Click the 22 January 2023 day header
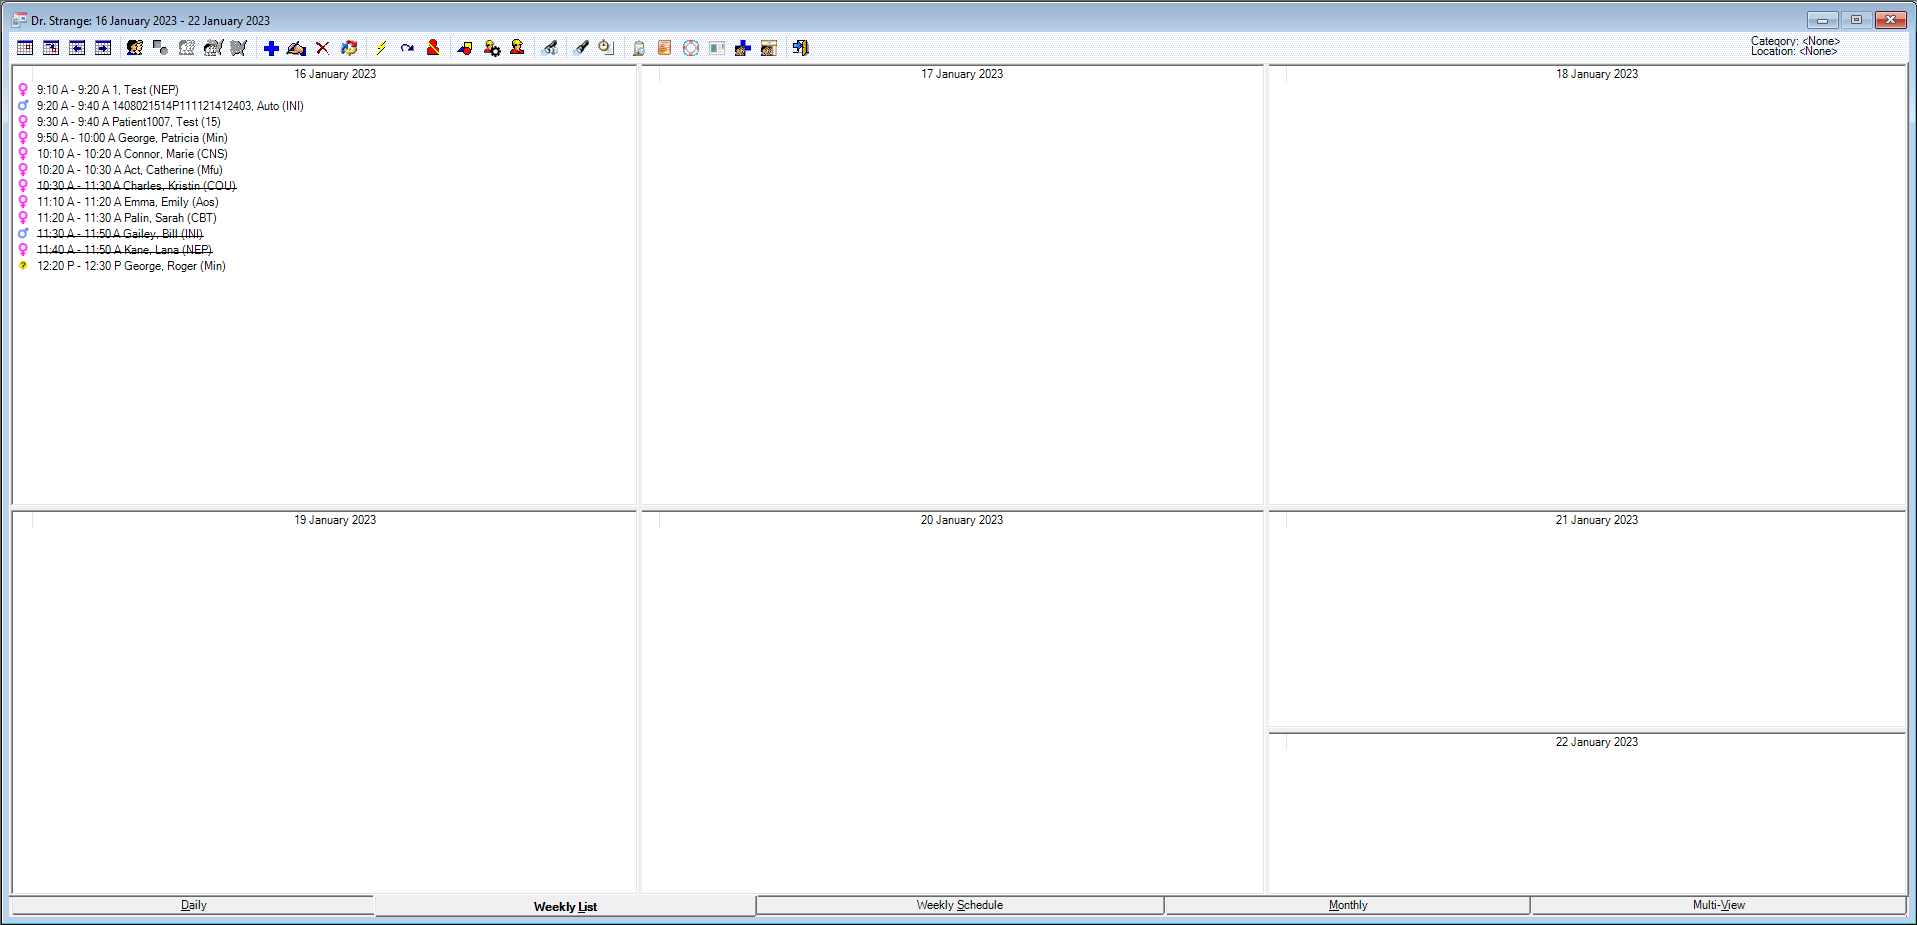Image resolution: width=1917 pixels, height=925 pixels. tap(1597, 742)
